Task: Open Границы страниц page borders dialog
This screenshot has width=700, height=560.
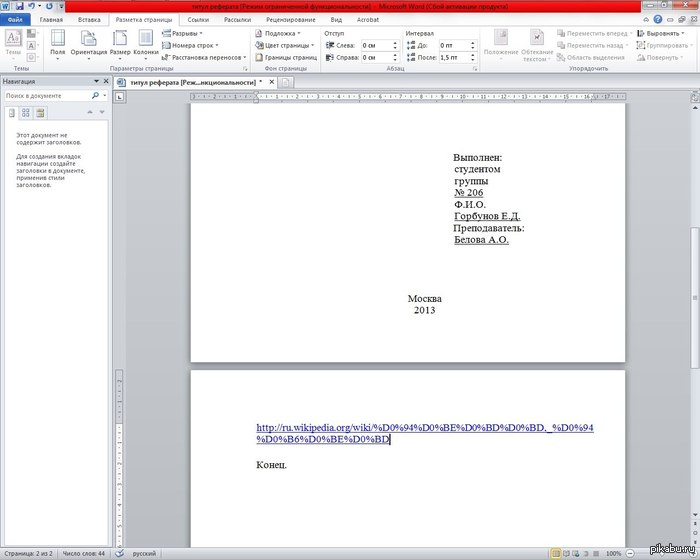Action: pyautogui.click(x=286, y=58)
